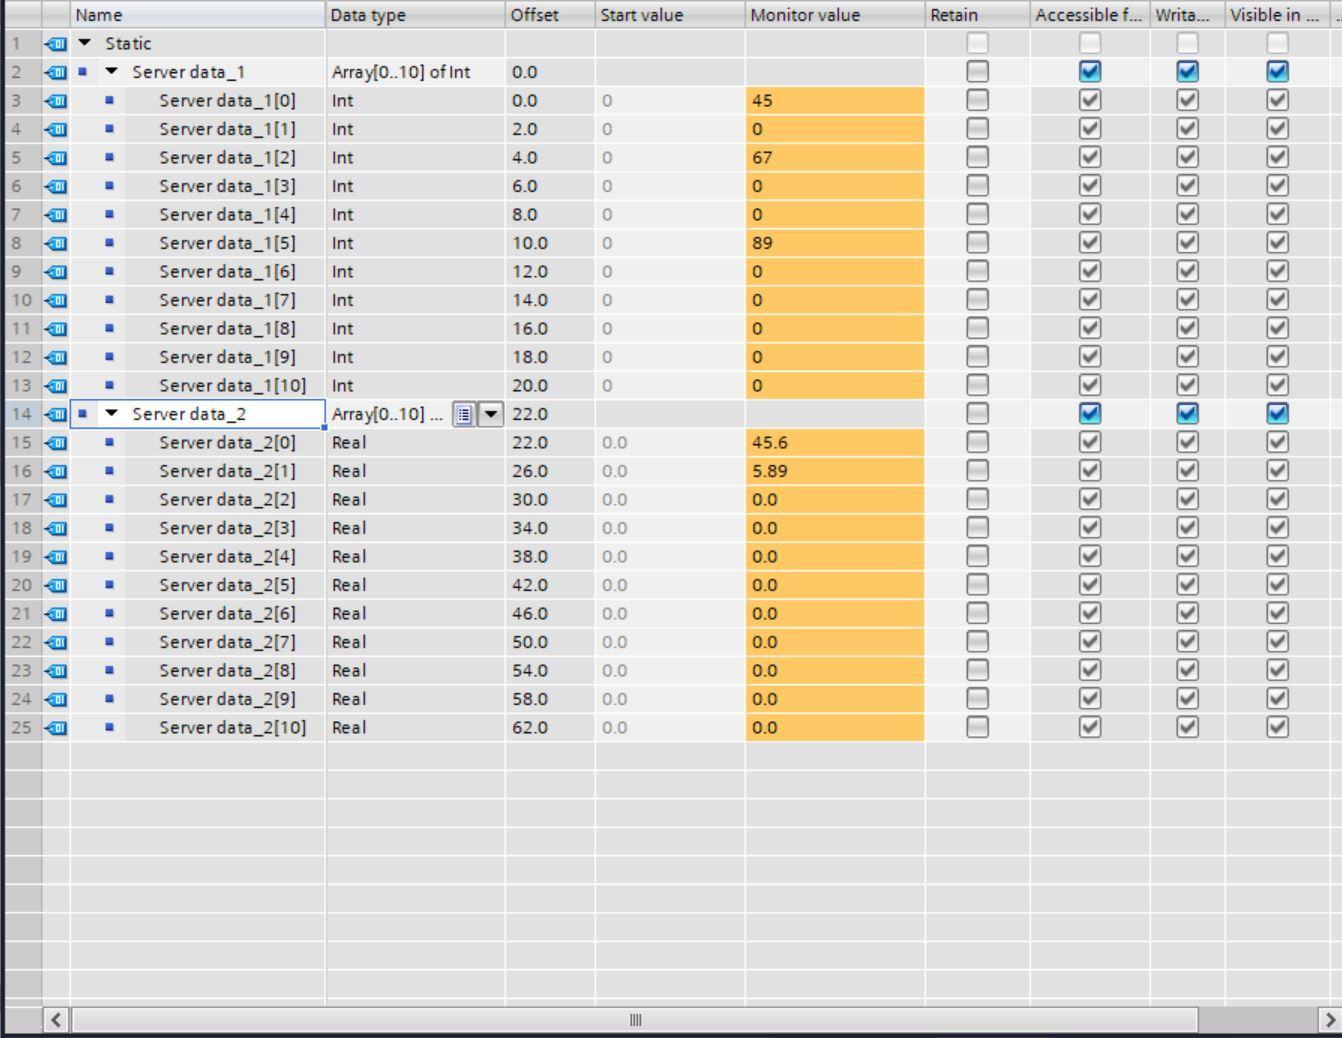Click the offset 62.0 cell of Server data_2[10]
Screen dimensions: 1342x1038
pos(550,727)
